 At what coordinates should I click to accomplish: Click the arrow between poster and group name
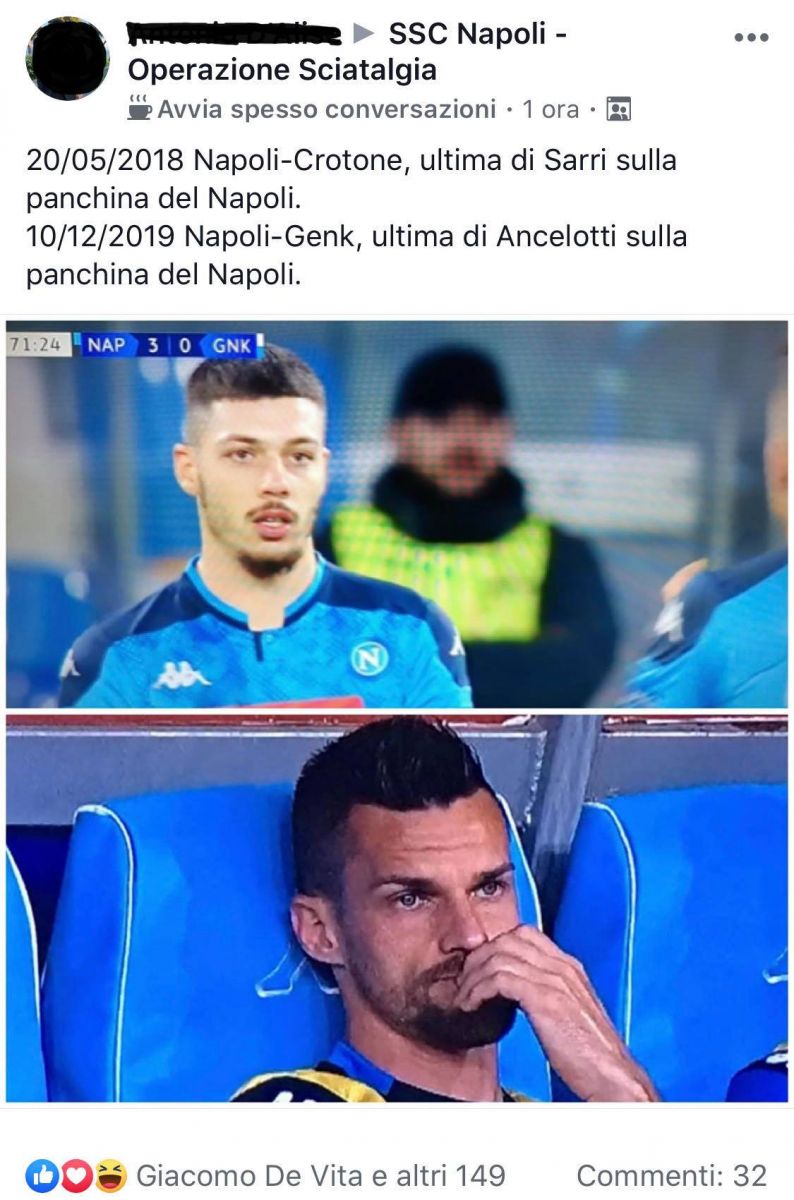[x=365, y=34]
